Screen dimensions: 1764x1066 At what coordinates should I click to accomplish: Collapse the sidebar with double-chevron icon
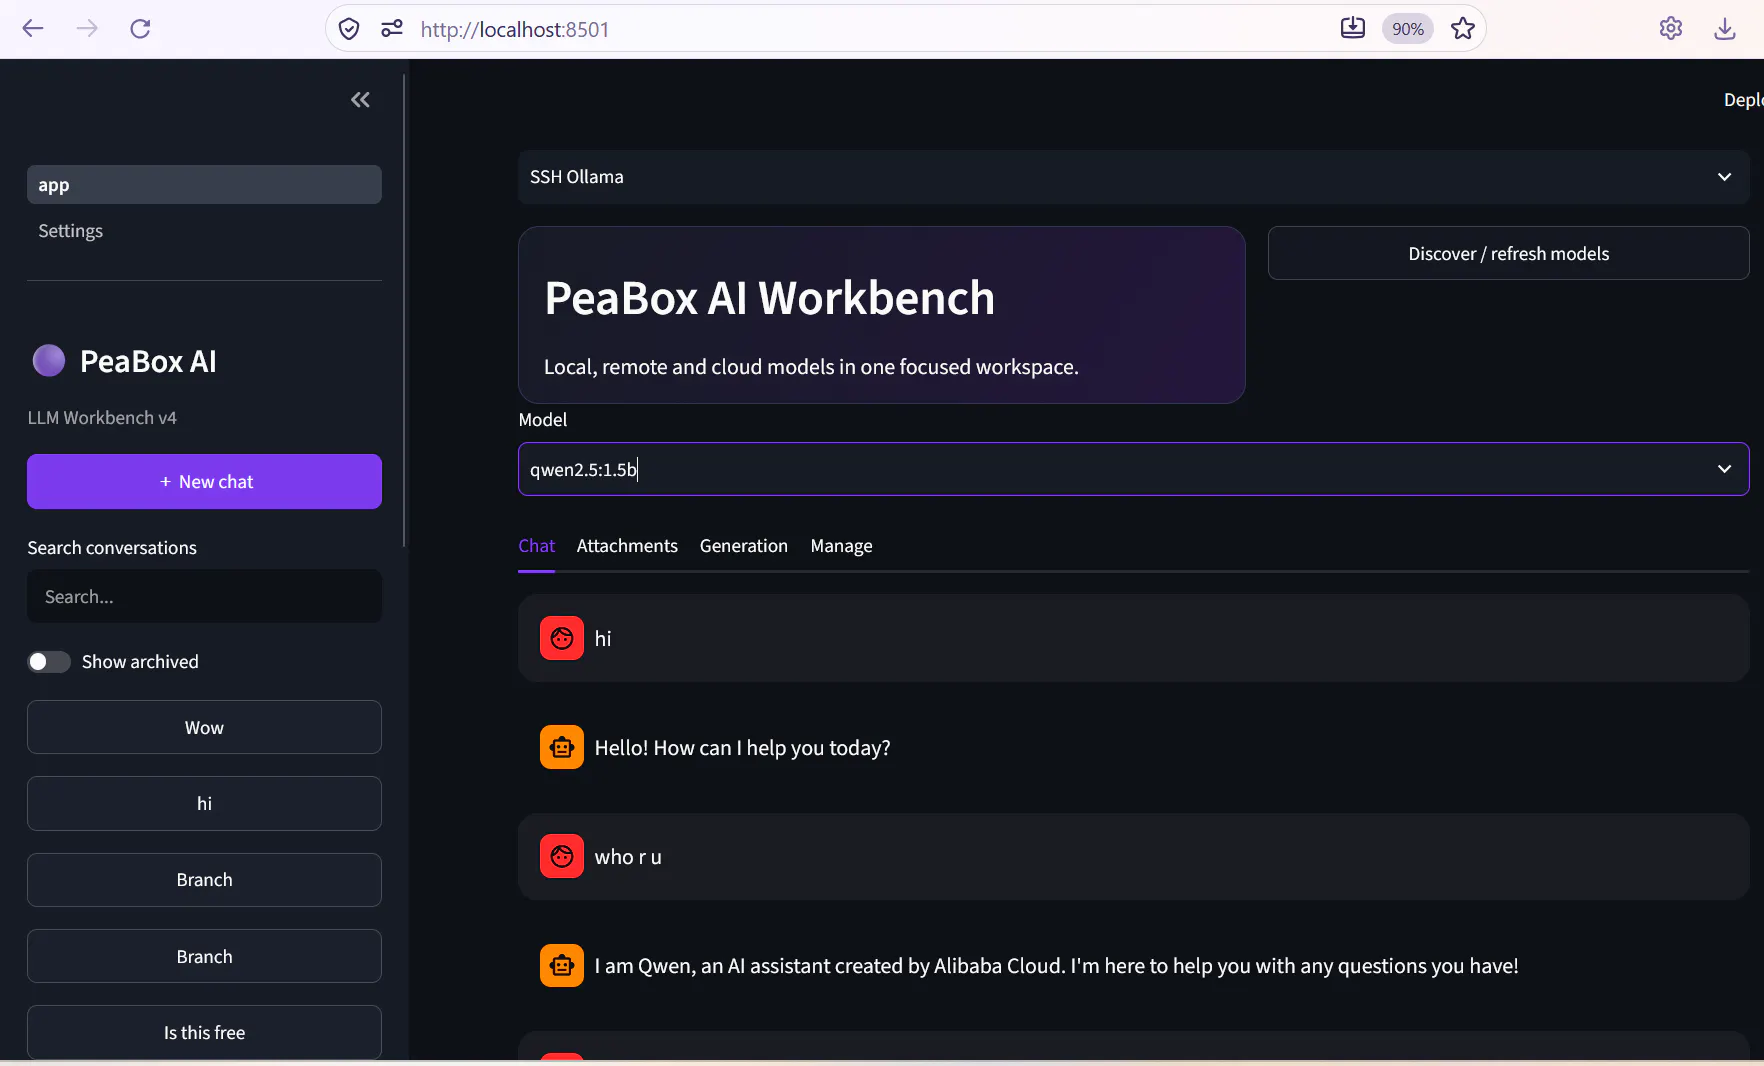click(360, 100)
